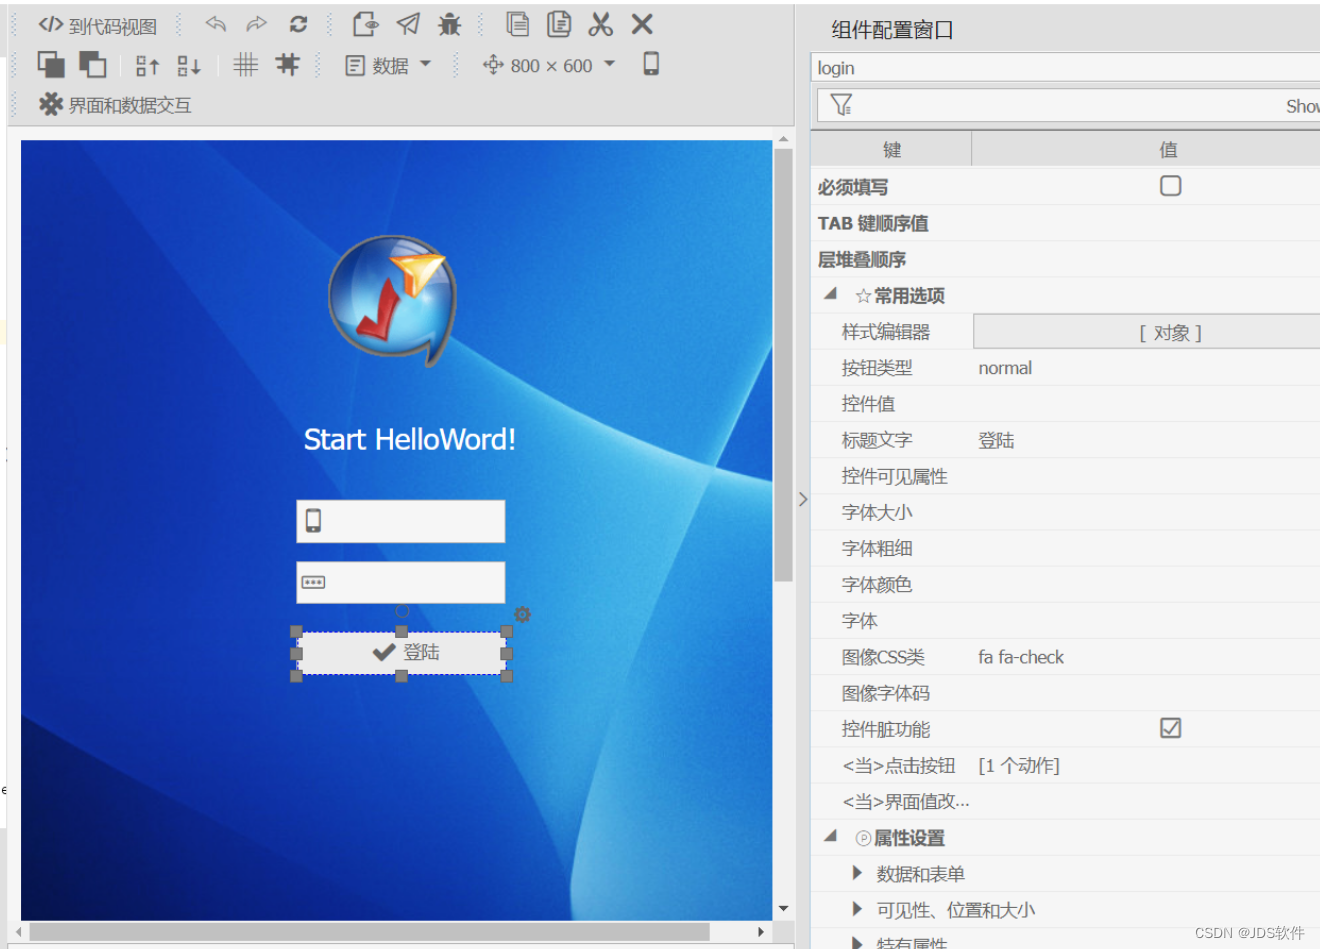This screenshot has height=949, width=1320.
Task: Click the gear icon beside the 登陆 button
Action: 522,614
